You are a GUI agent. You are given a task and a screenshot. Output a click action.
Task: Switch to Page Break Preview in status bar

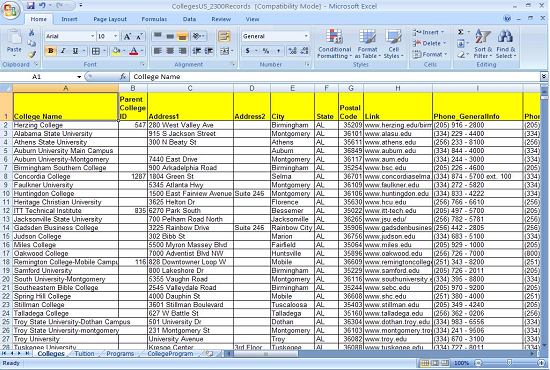[444, 363]
